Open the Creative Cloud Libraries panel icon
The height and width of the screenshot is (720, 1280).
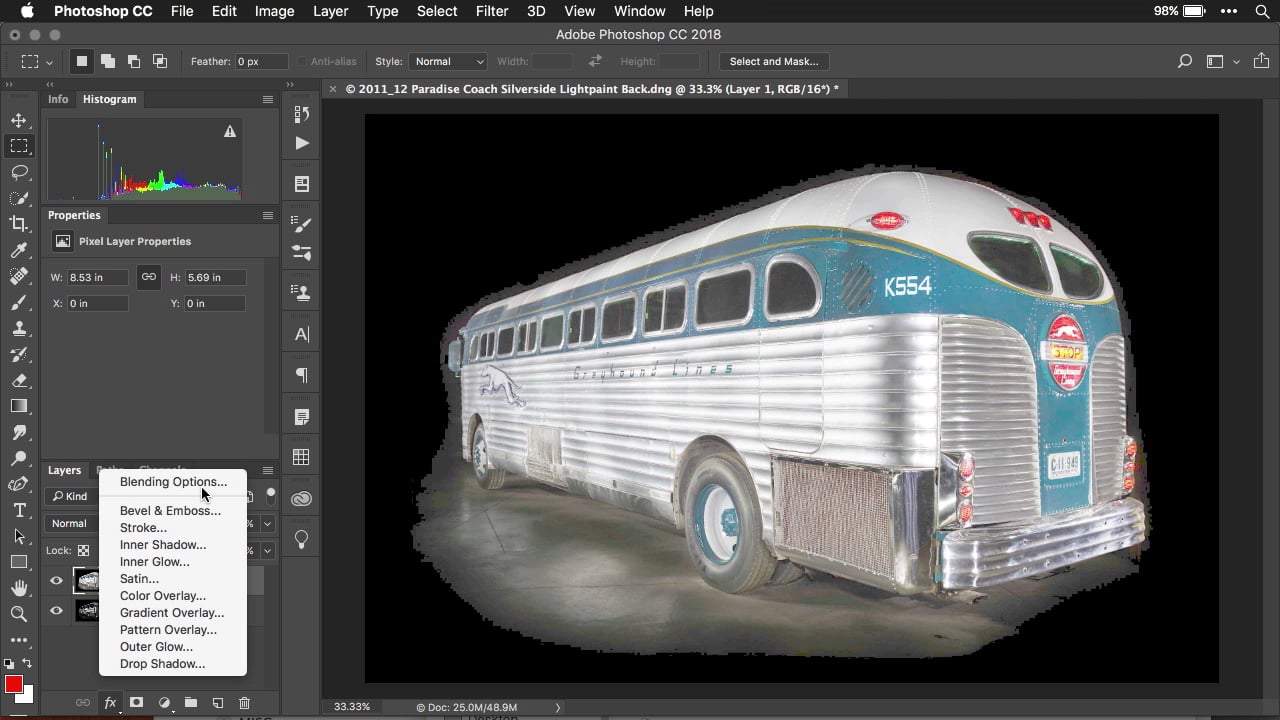pos(301,498)
